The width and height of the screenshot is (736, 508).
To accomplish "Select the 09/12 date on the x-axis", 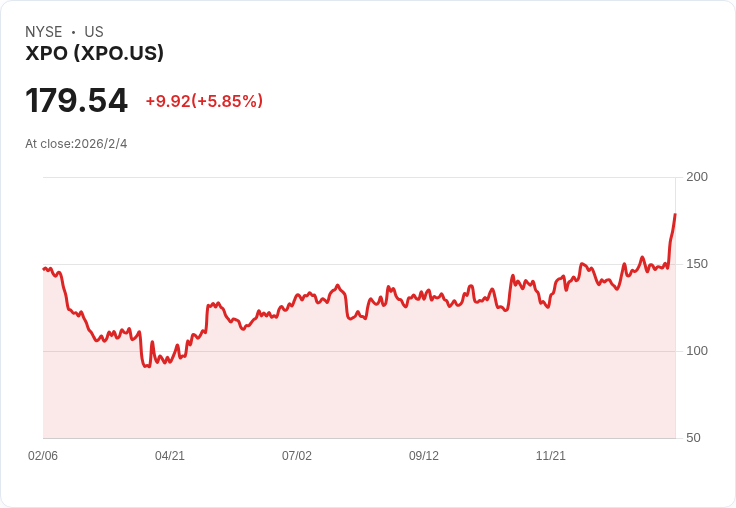I will pyautogui.click(x=424, y=456).
